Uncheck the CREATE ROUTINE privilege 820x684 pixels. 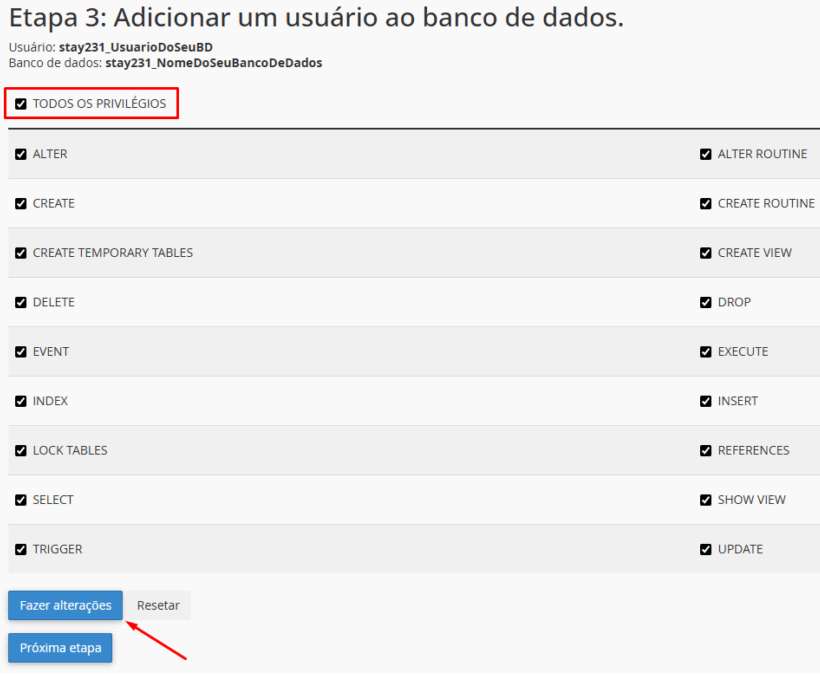point(706,203)
